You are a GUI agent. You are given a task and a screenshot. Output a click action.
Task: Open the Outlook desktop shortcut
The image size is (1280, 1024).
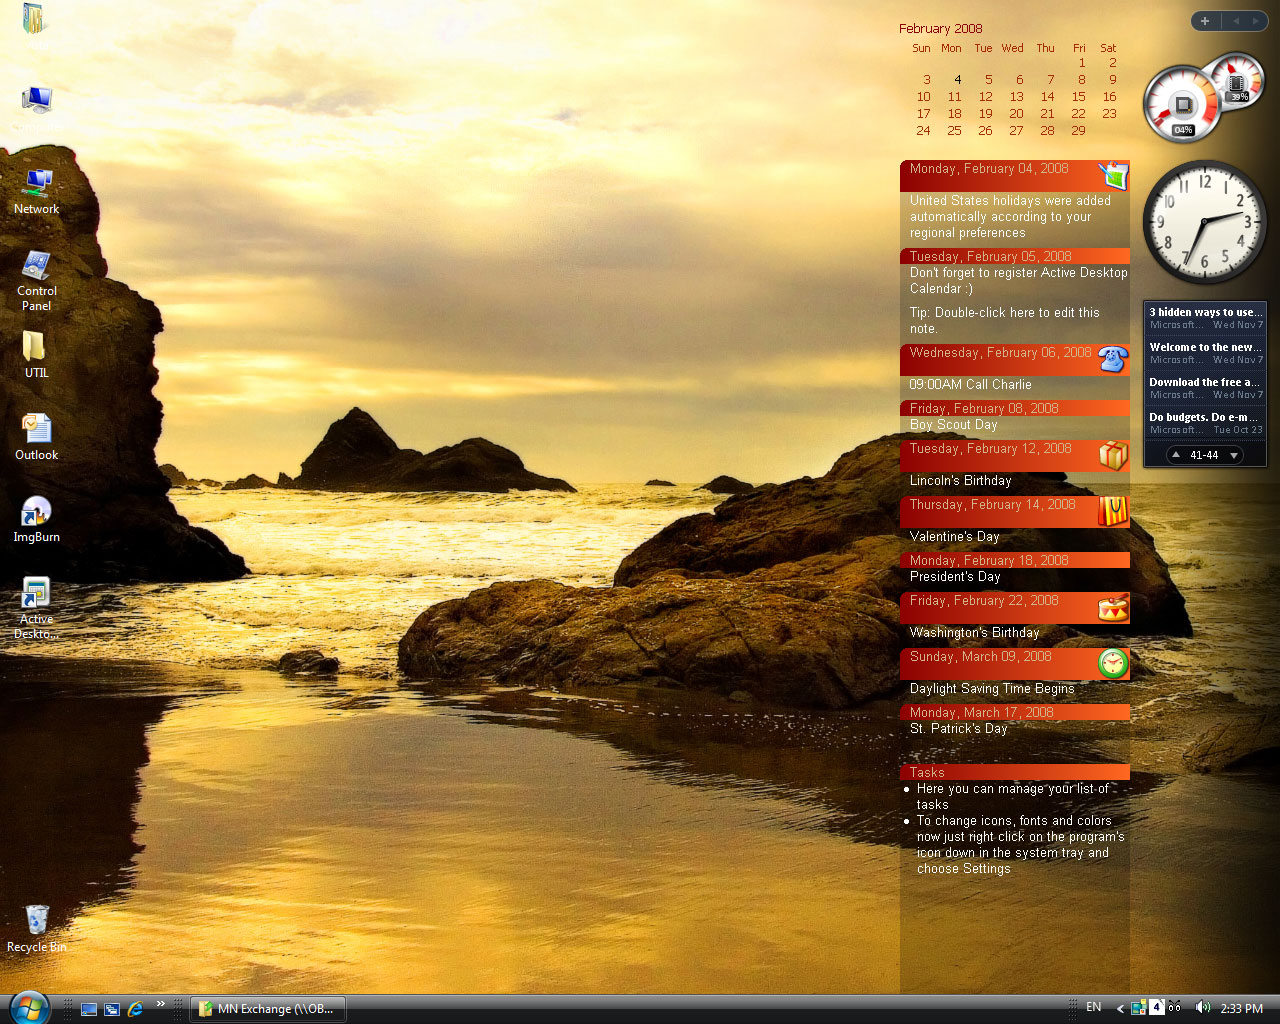pos(36,430)
